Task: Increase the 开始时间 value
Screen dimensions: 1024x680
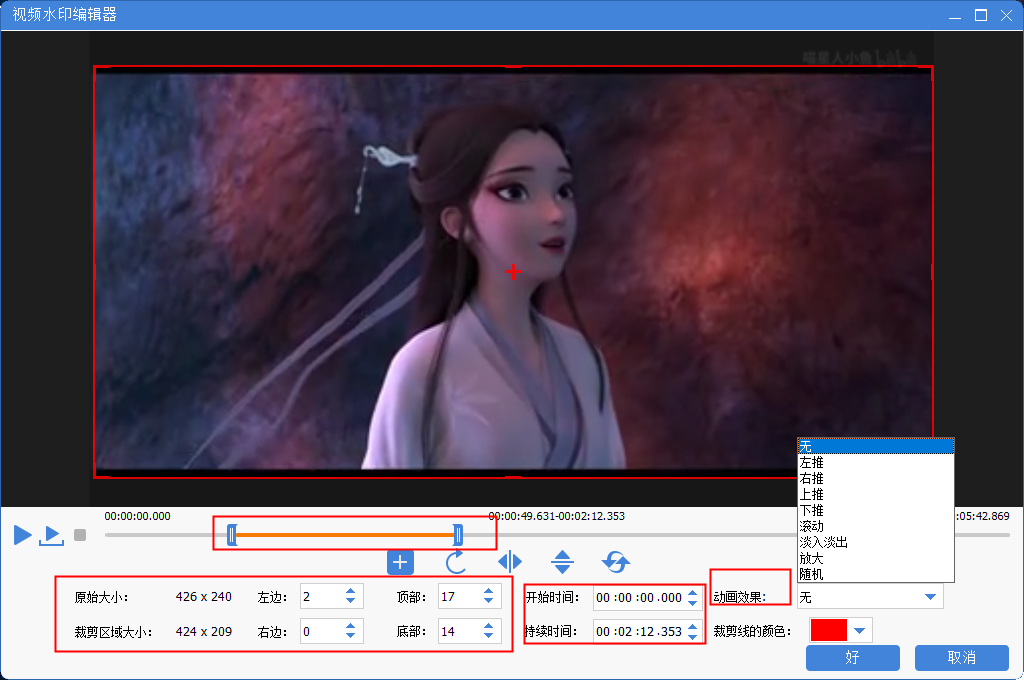Action: [693, 592]
